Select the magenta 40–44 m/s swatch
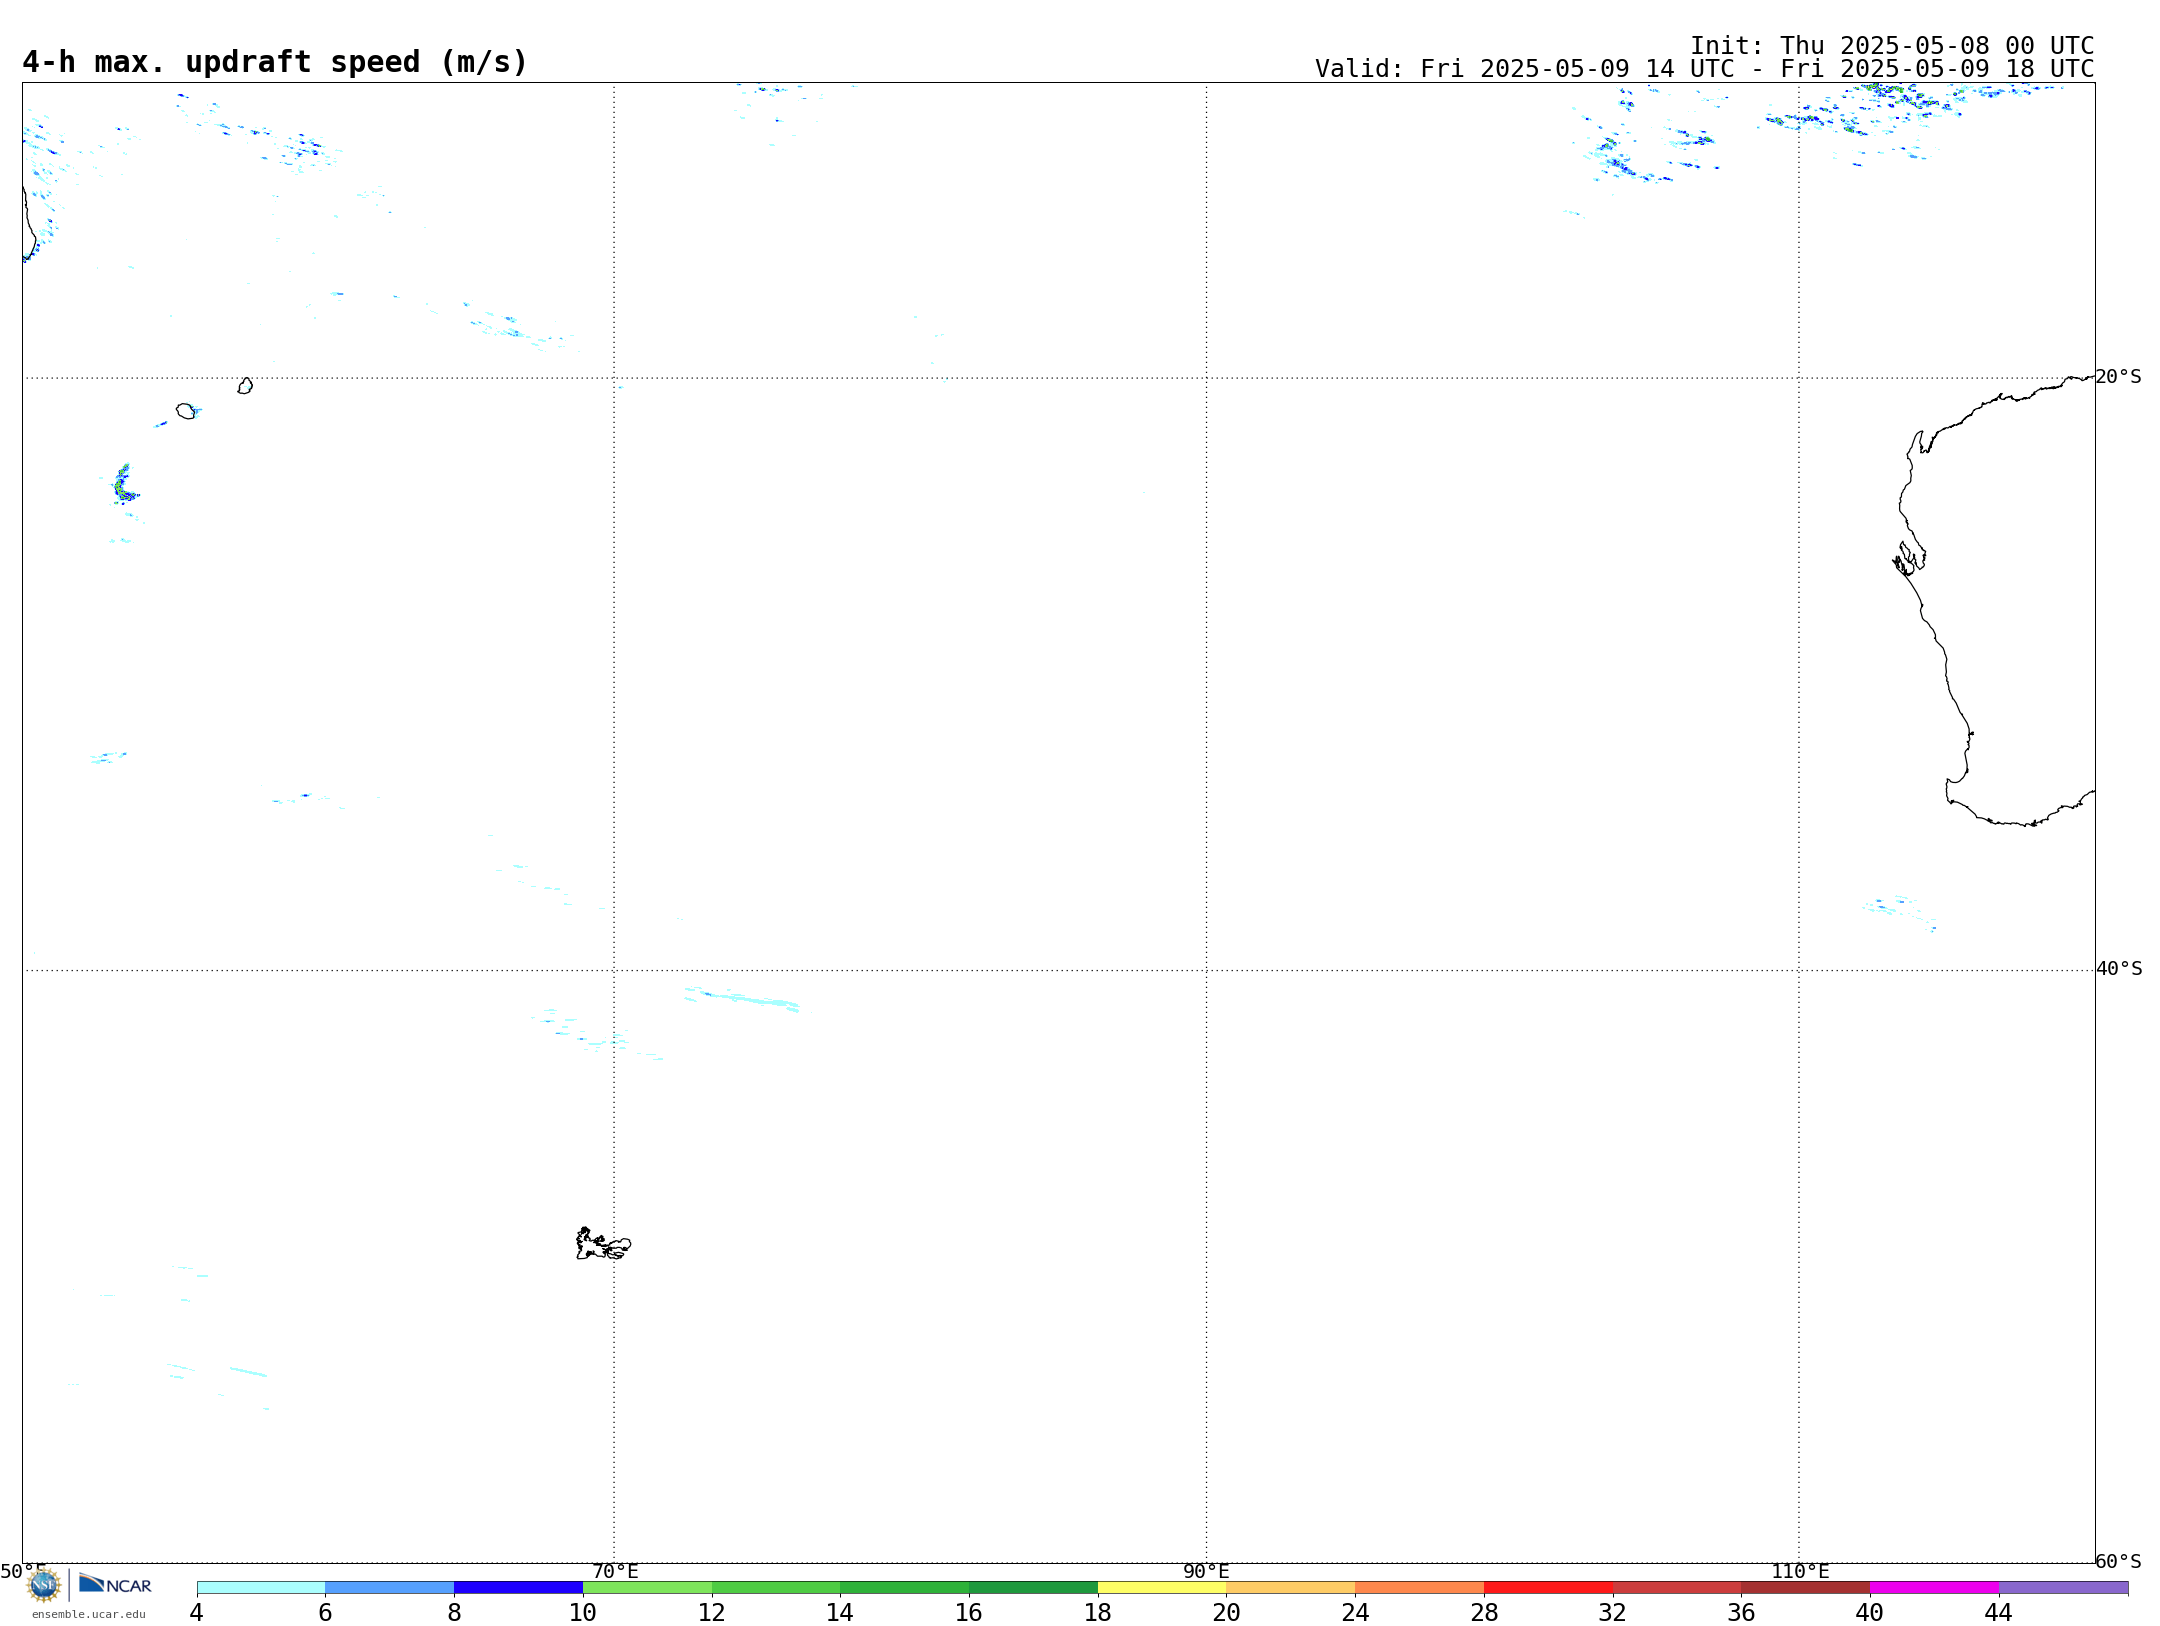This screenshot has height=1626, width=2160. point(1935,1588)
